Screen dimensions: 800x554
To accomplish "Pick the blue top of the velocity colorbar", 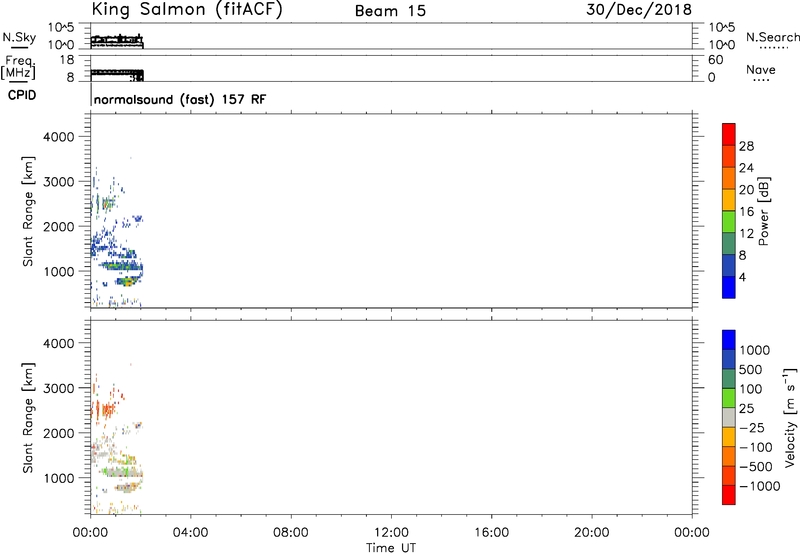I will click(729, 340).
